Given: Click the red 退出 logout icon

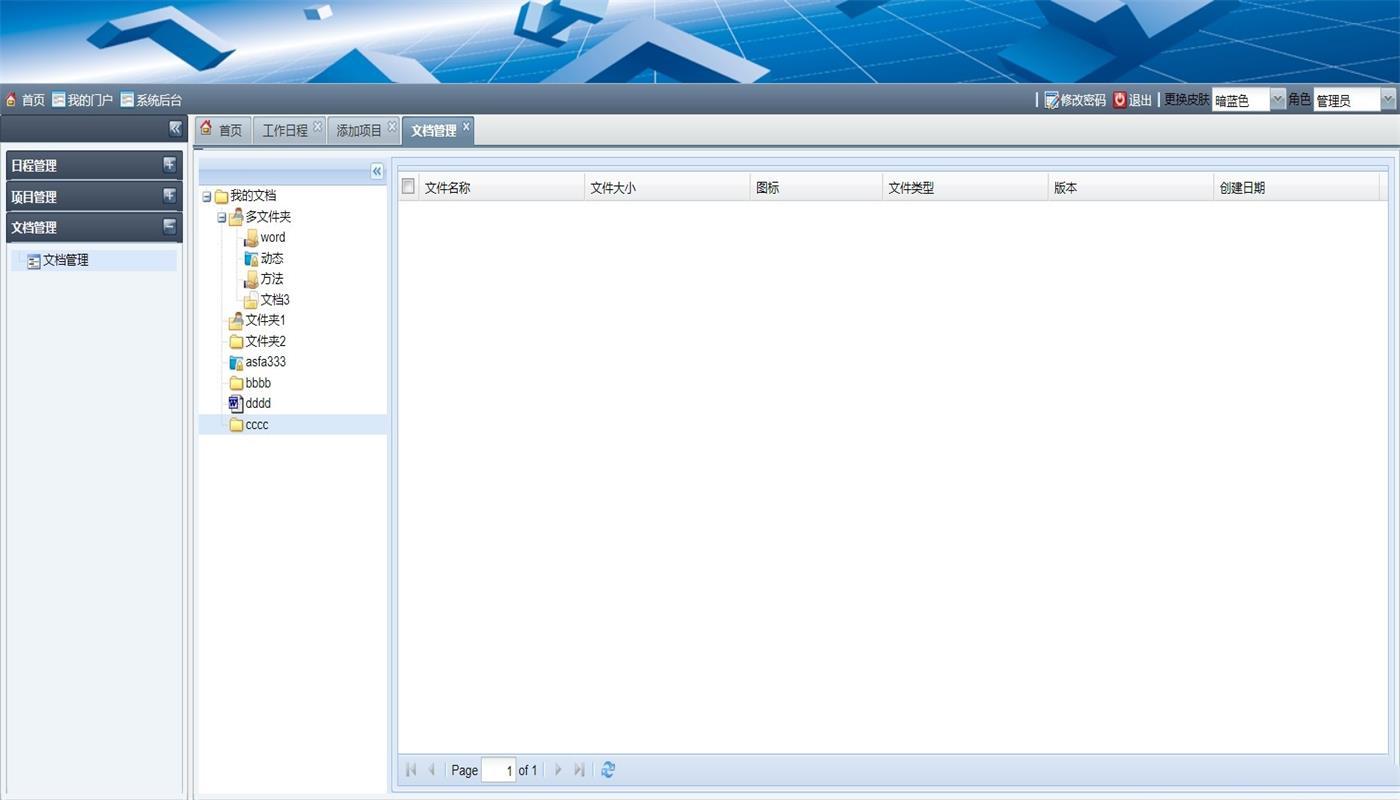Looking at the screenshot, I should coord(1120,100).
